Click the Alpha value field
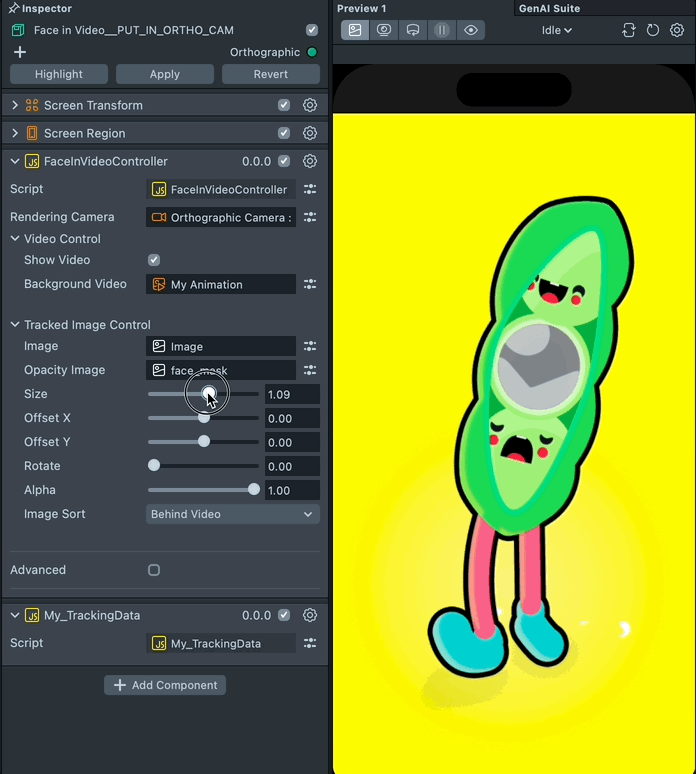This screenshot has height=774, width=696. (x=292, y=491)
